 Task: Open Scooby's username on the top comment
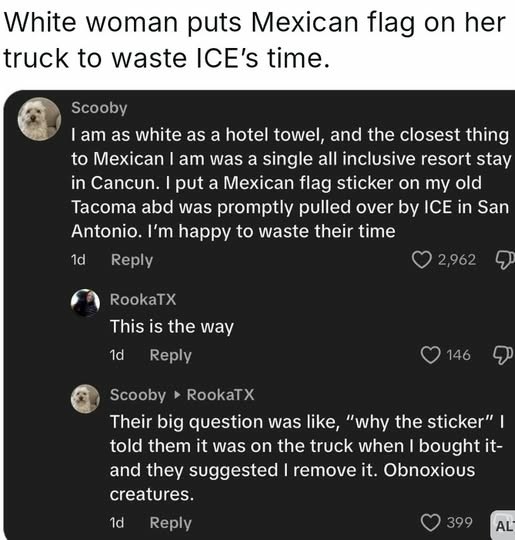(x=99, y=108)
